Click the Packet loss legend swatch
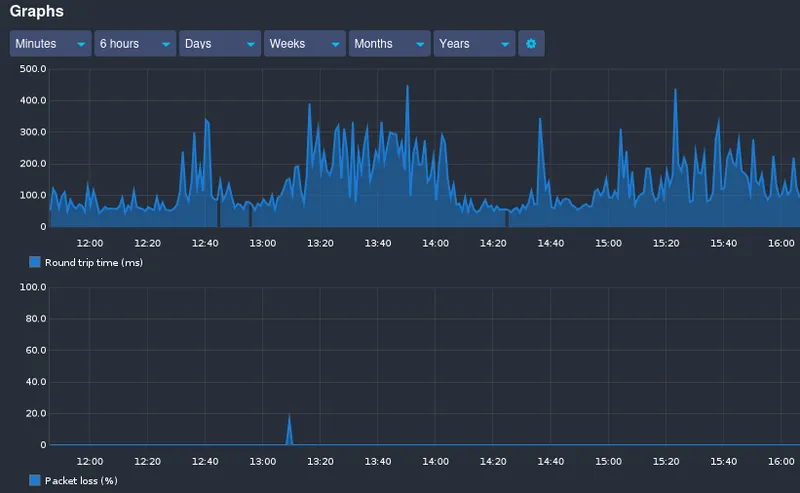The height and width of the screenshot is (493, 800). (35, 480)
